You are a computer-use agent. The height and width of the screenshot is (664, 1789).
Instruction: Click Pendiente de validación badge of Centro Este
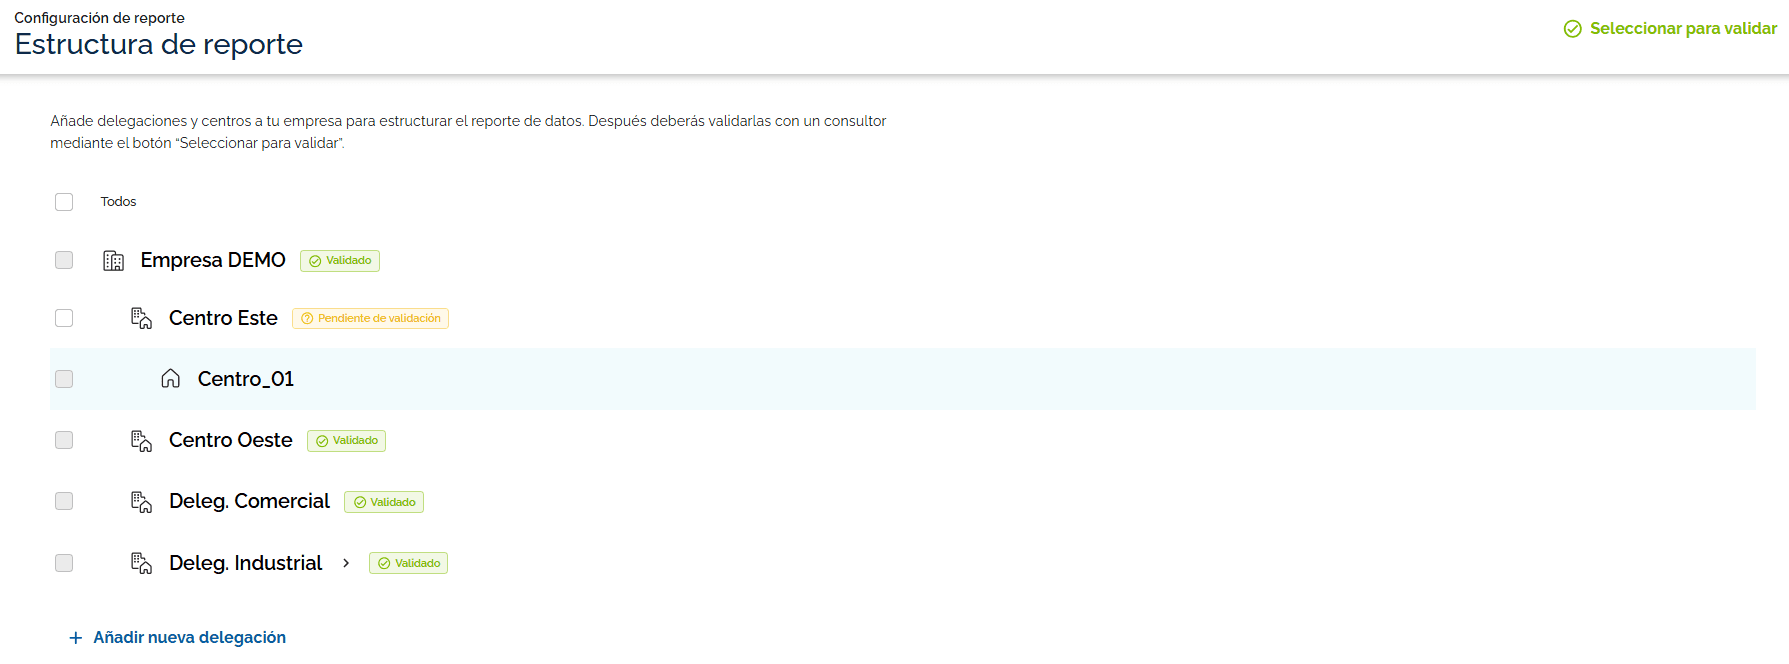(x=370, y=318)
